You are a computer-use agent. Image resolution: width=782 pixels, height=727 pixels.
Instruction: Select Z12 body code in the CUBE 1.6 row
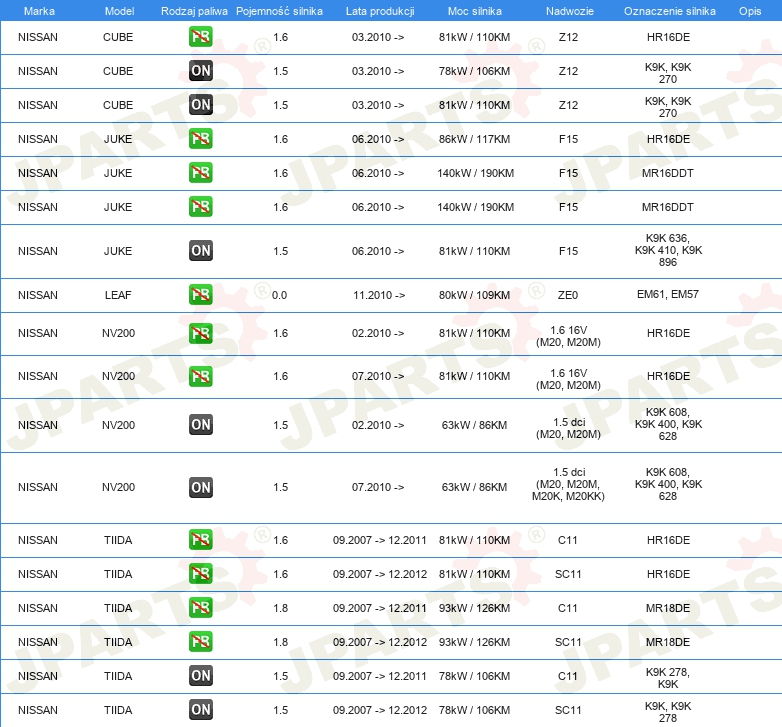coord(568,37)
